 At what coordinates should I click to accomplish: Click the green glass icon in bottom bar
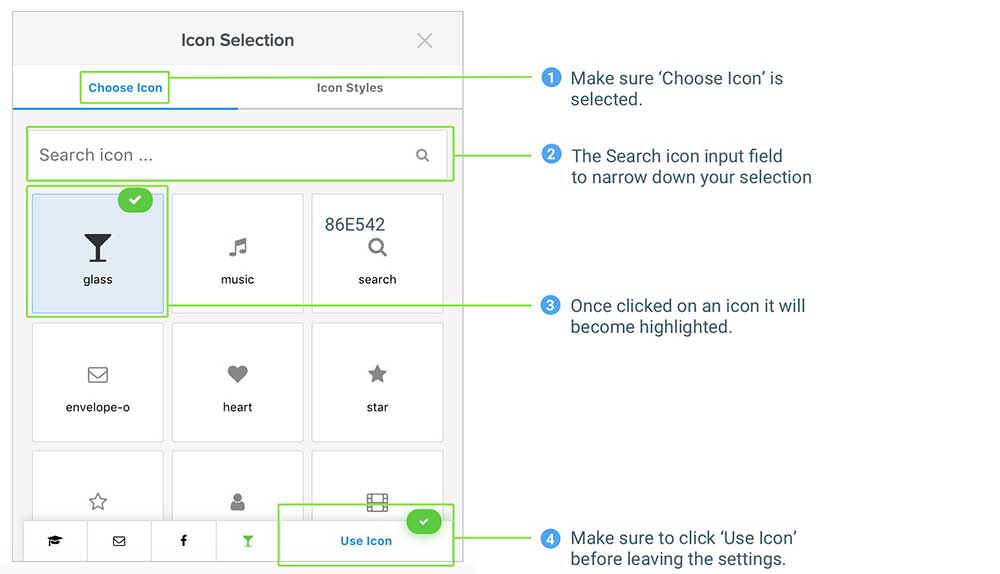pos(248,541)
